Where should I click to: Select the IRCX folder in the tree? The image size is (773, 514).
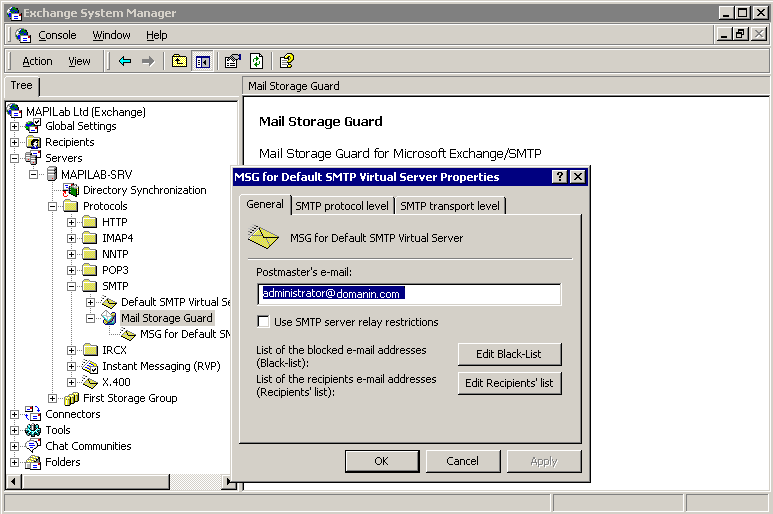coord(114,350)
